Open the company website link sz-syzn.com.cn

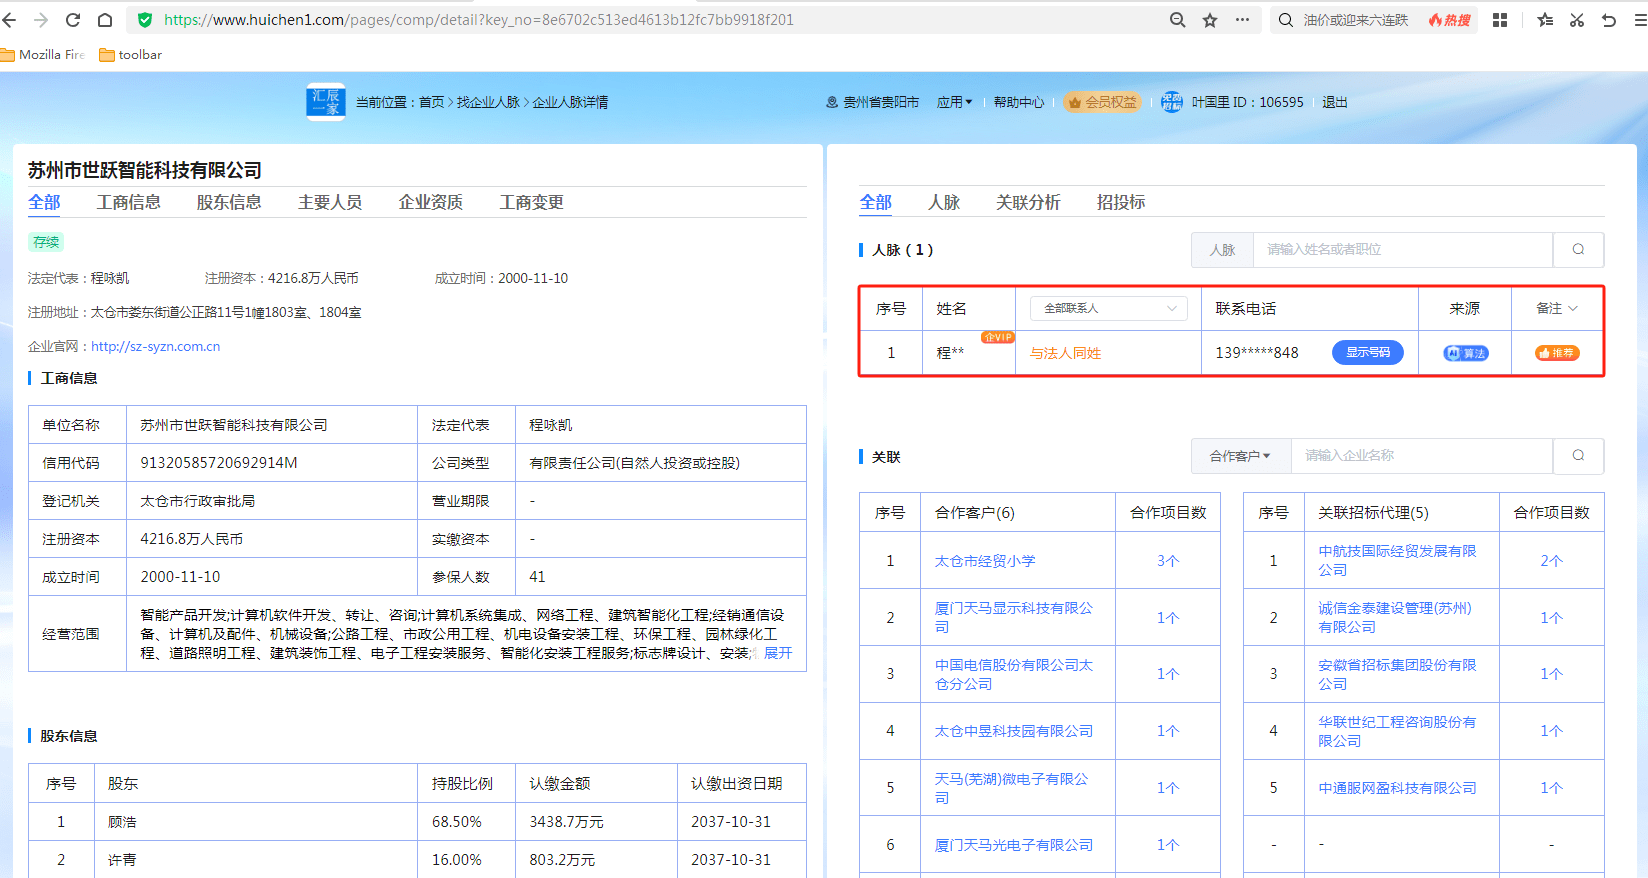(x=156, y=346)
